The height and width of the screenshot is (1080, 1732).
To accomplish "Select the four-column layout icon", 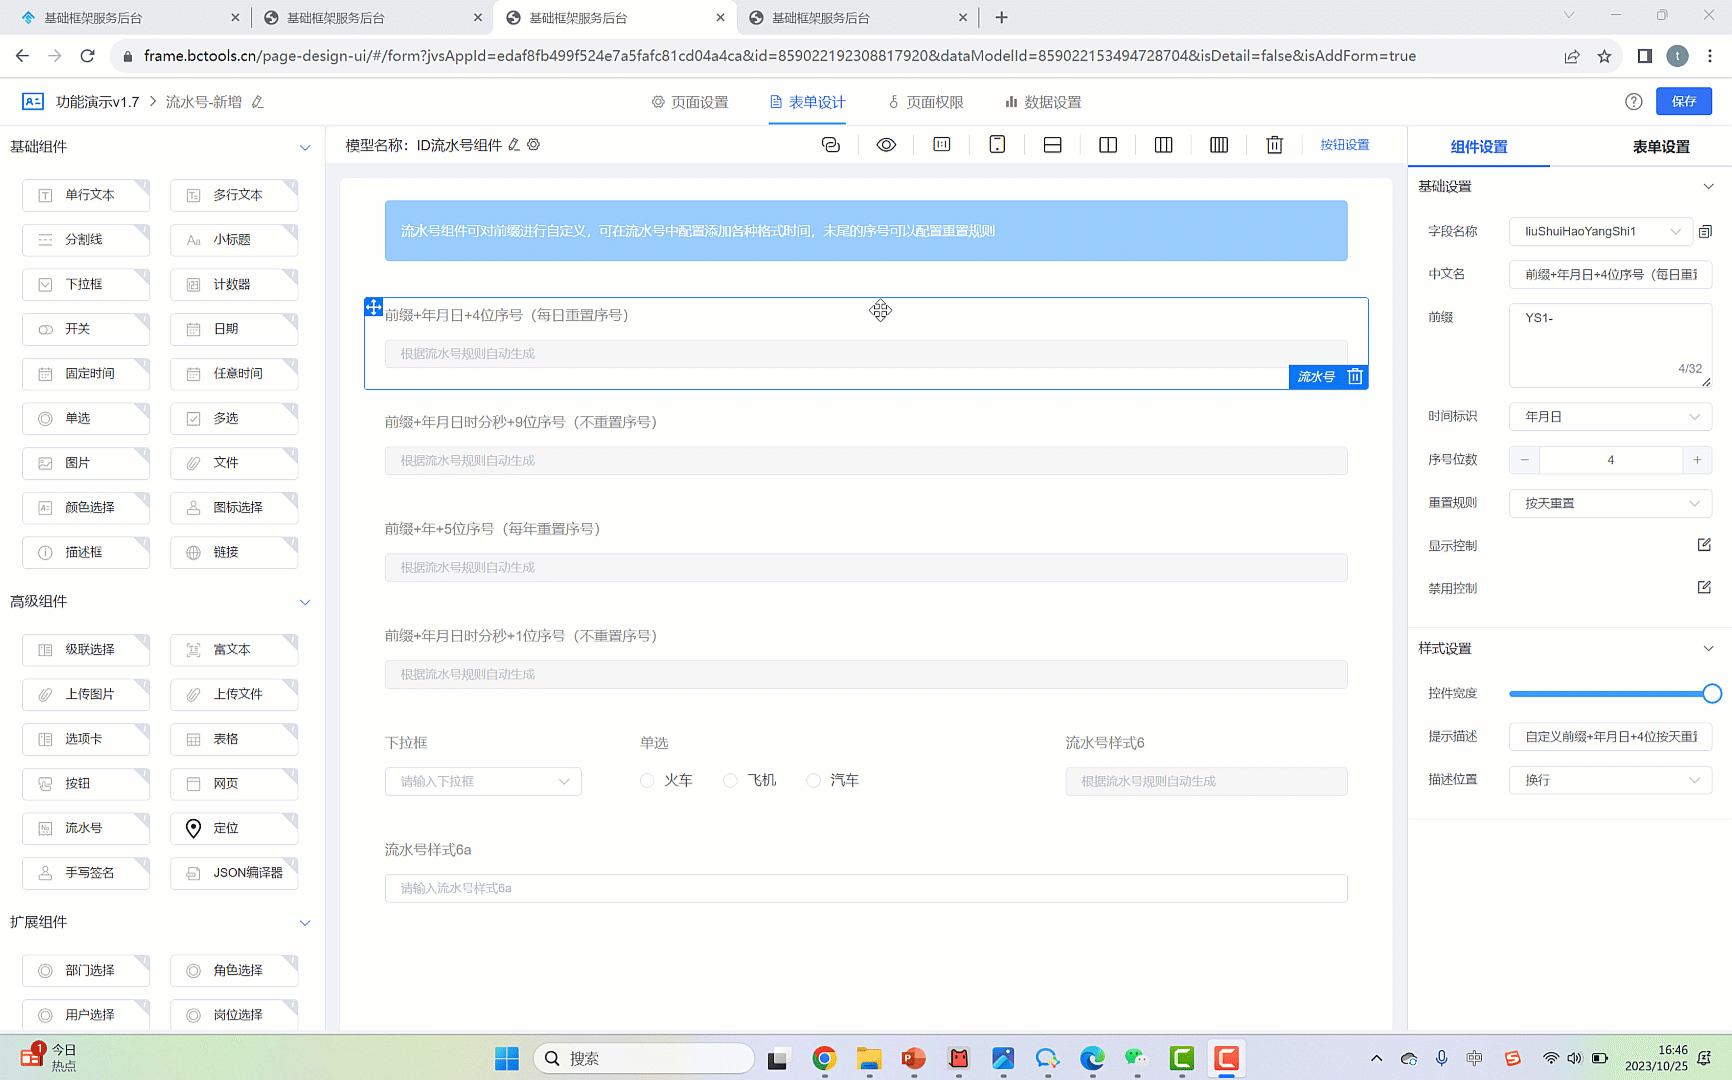I will tap(1219, 145).
